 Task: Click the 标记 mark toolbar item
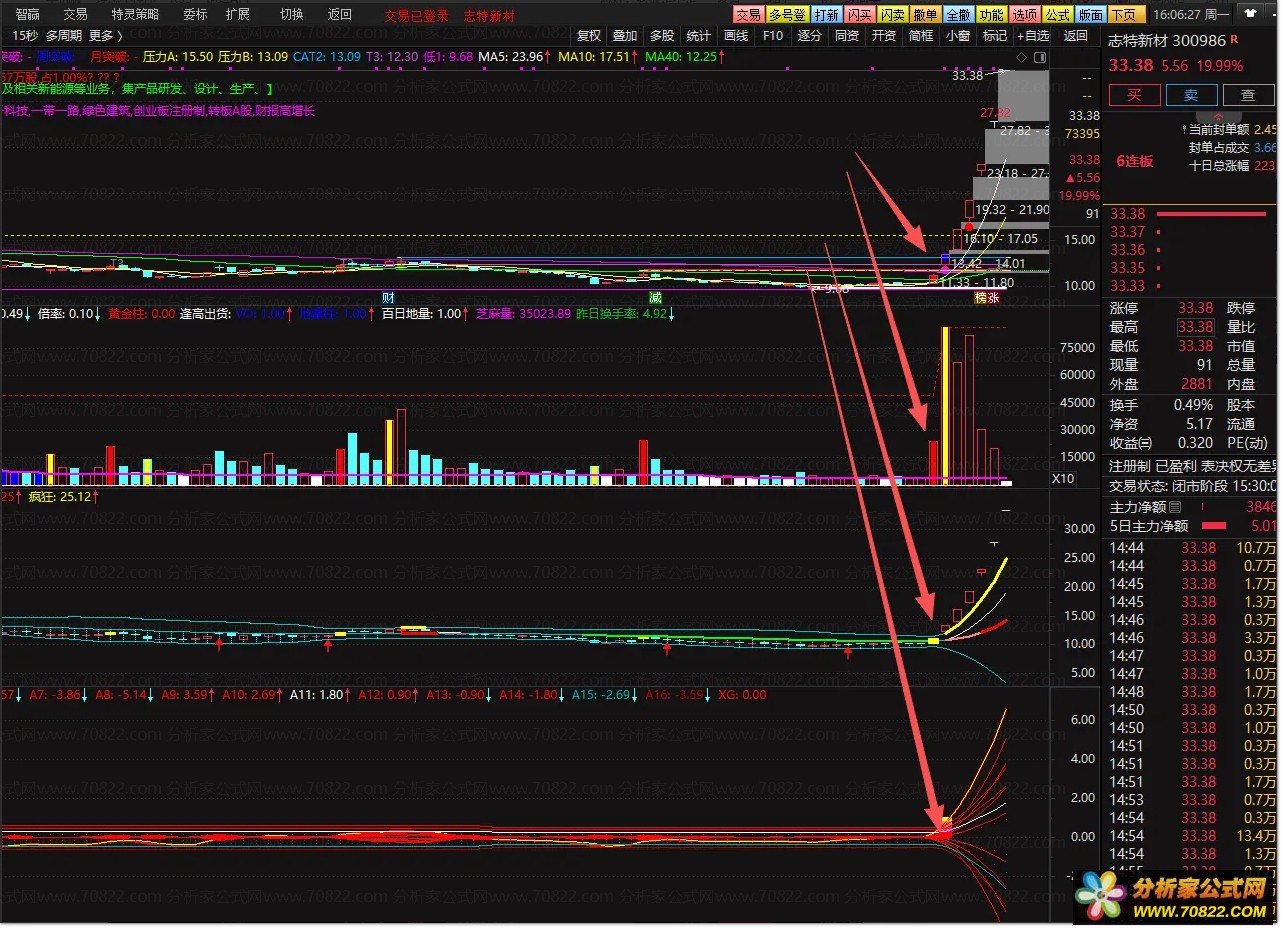click(995, 36)
